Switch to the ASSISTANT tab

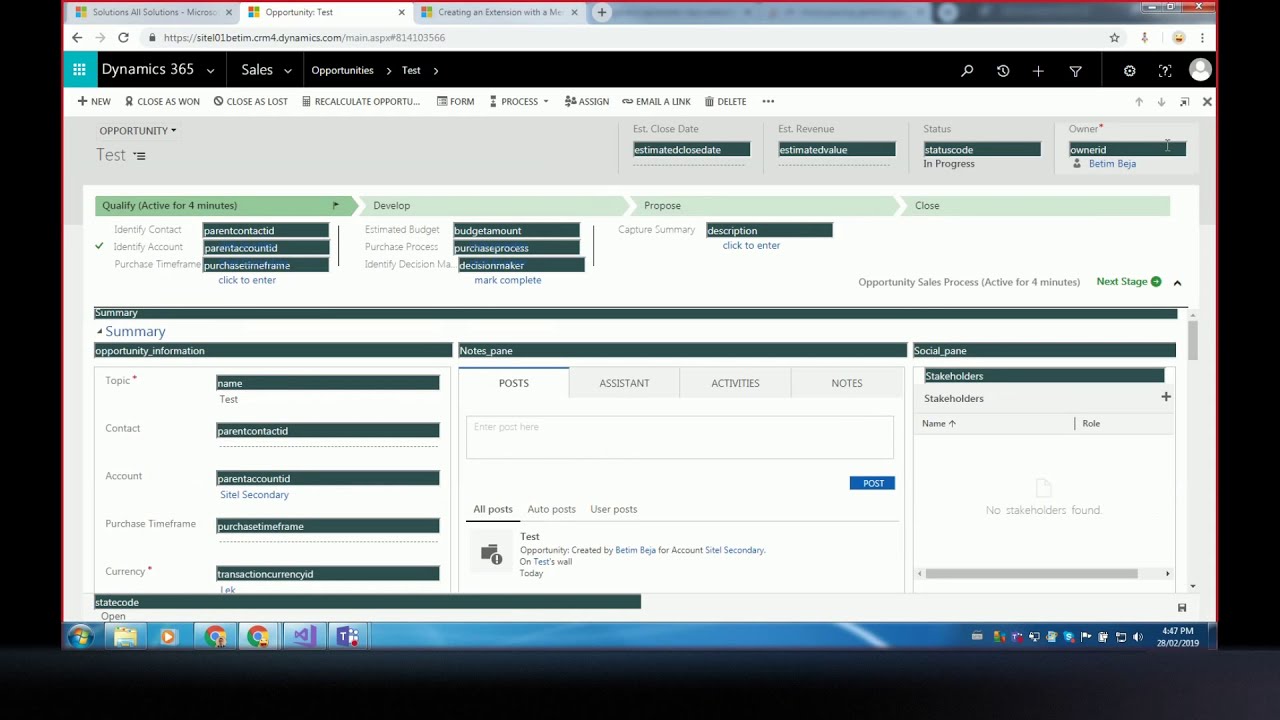point(624,383)
